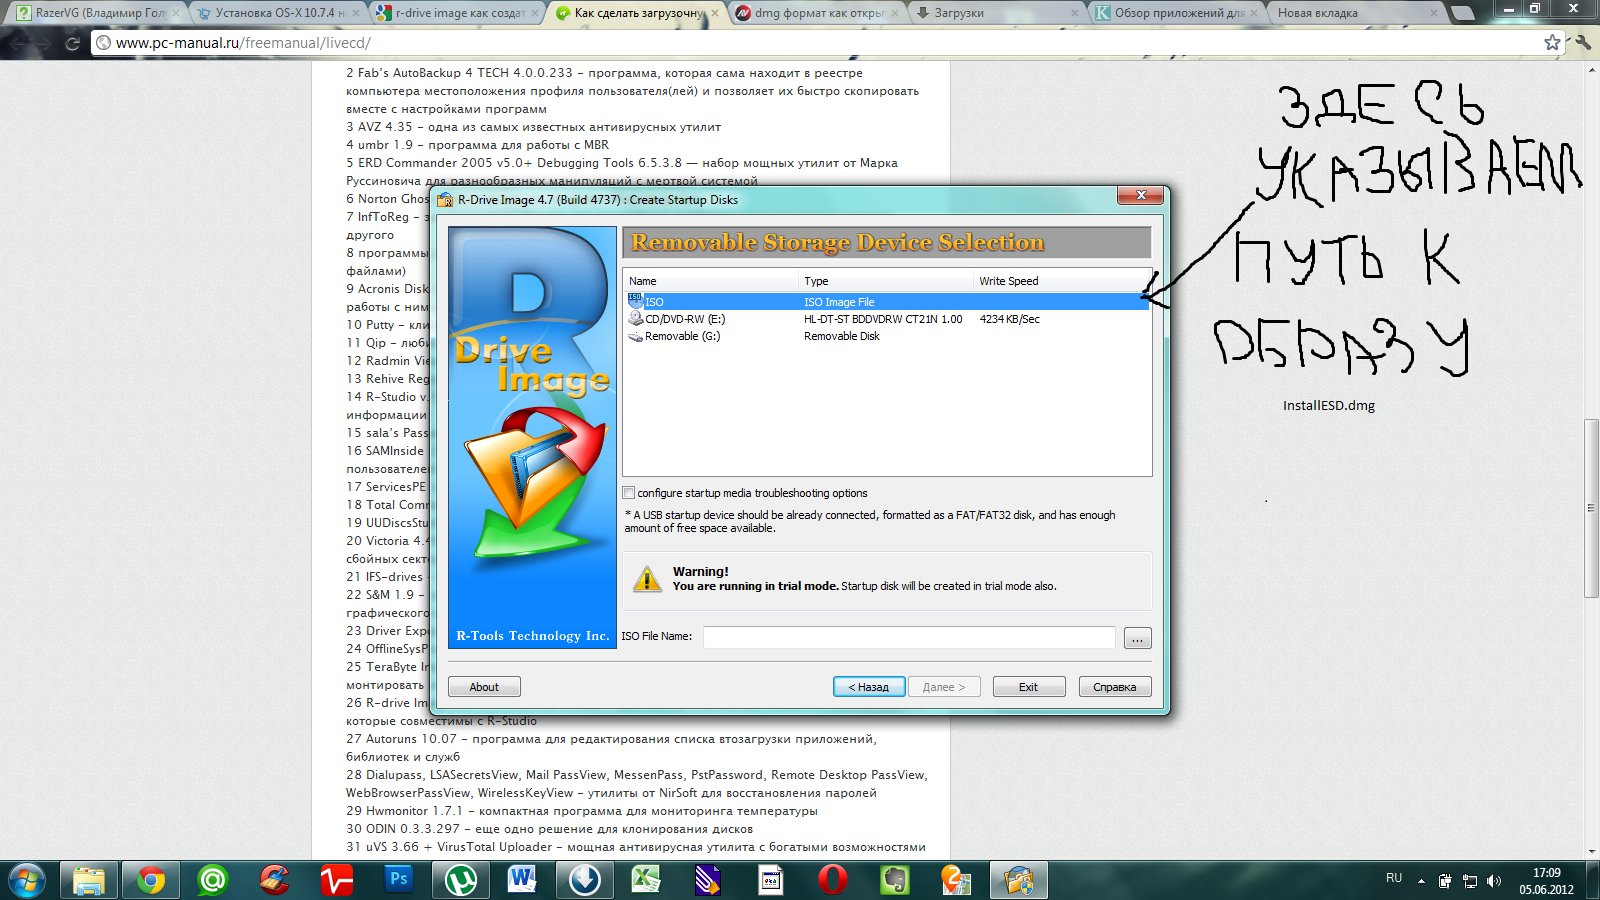Click '4234 KB/Sec' write speed value
The height and width of the screenshot is (900, 1600).
click(1009, 319)
